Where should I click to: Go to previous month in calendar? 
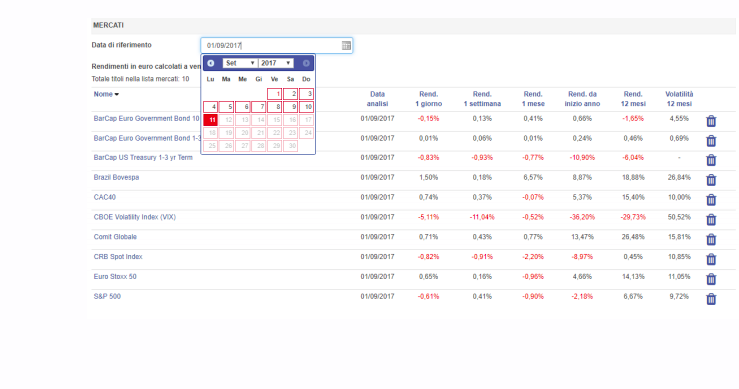[x=211, y=63]
